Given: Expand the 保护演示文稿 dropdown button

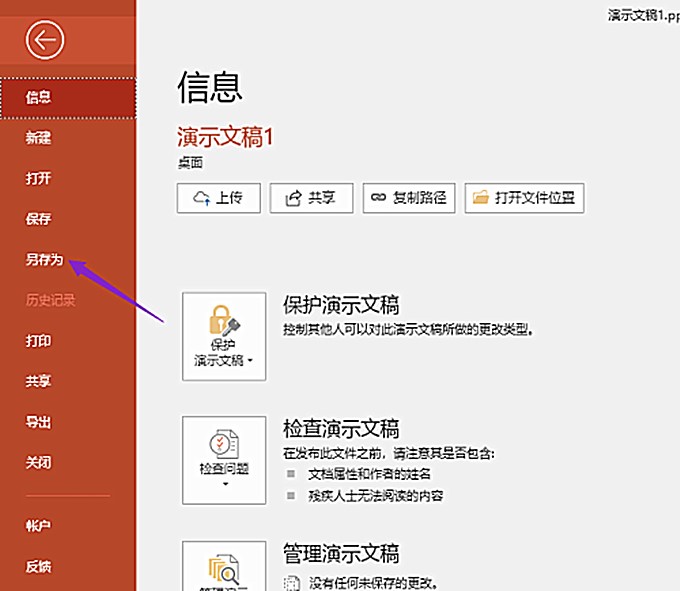Looking at the screenshot, I should [x=224, y=336].
